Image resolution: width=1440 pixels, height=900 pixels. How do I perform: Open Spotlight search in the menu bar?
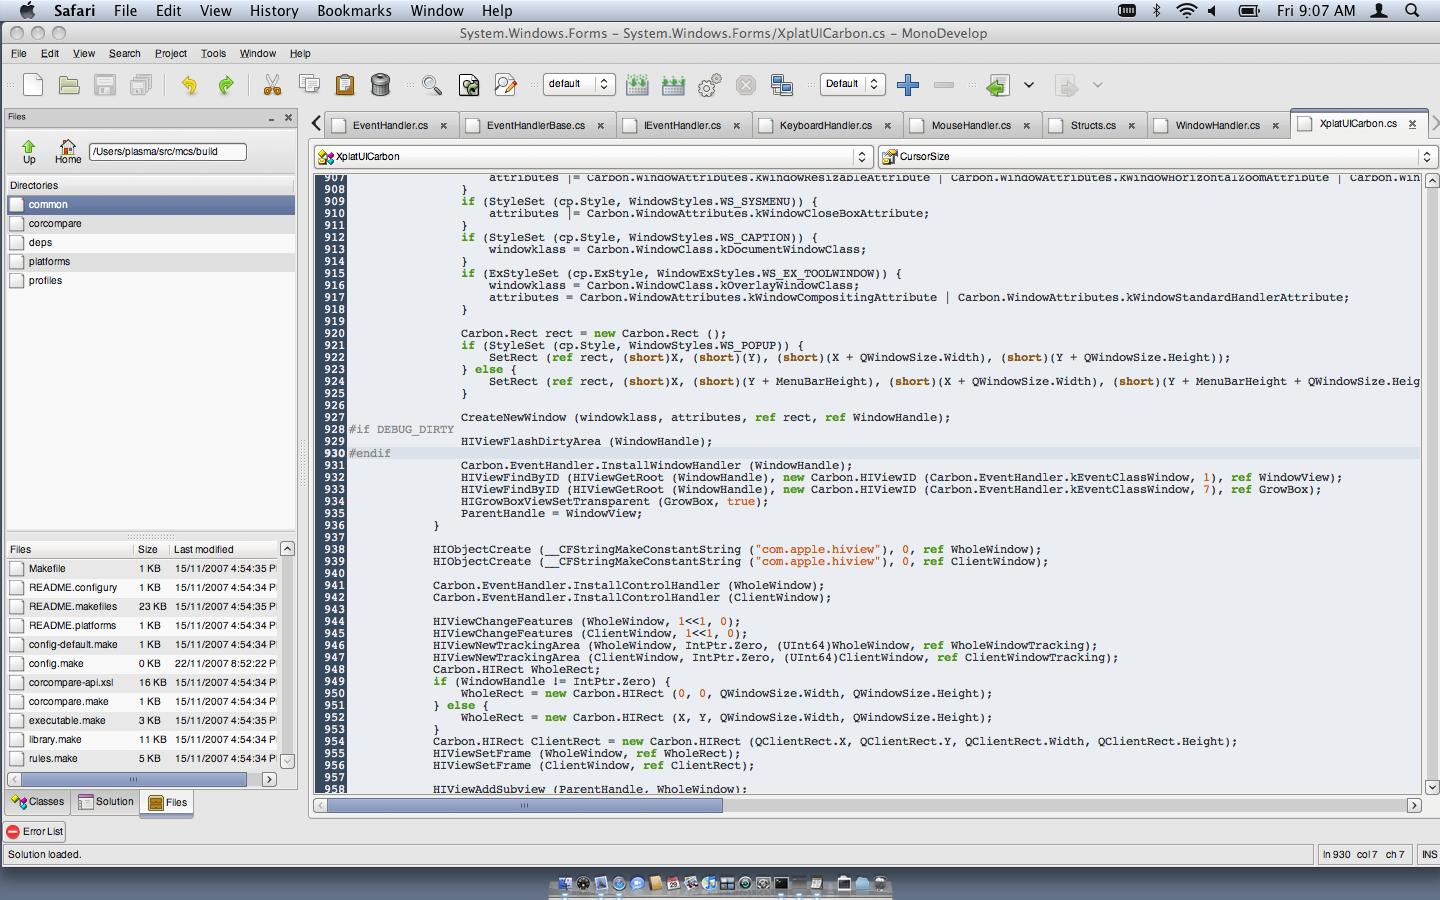[x=1412, y=11]
